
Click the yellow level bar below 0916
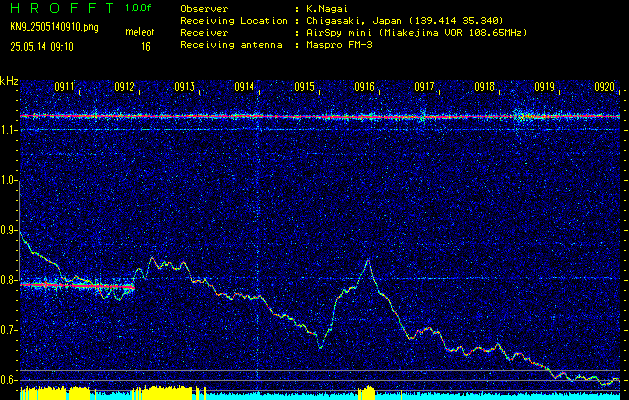366,393
